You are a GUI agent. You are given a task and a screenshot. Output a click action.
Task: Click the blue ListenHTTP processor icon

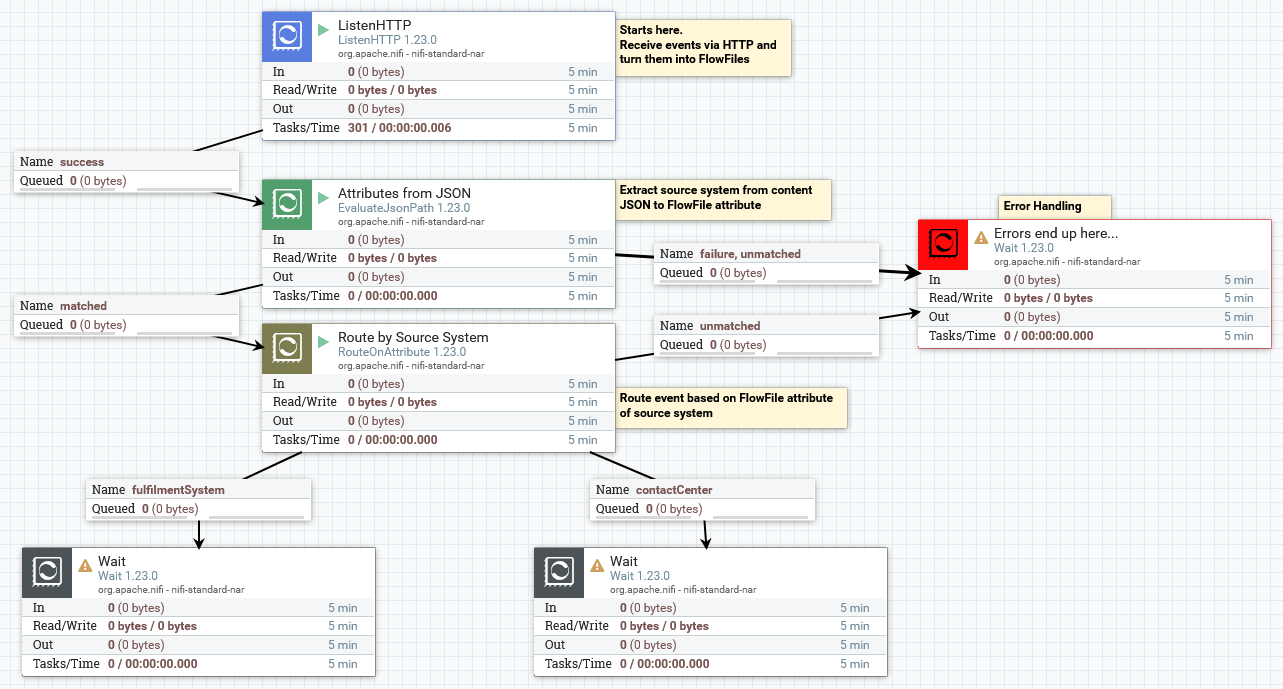[x=287, y=37]
